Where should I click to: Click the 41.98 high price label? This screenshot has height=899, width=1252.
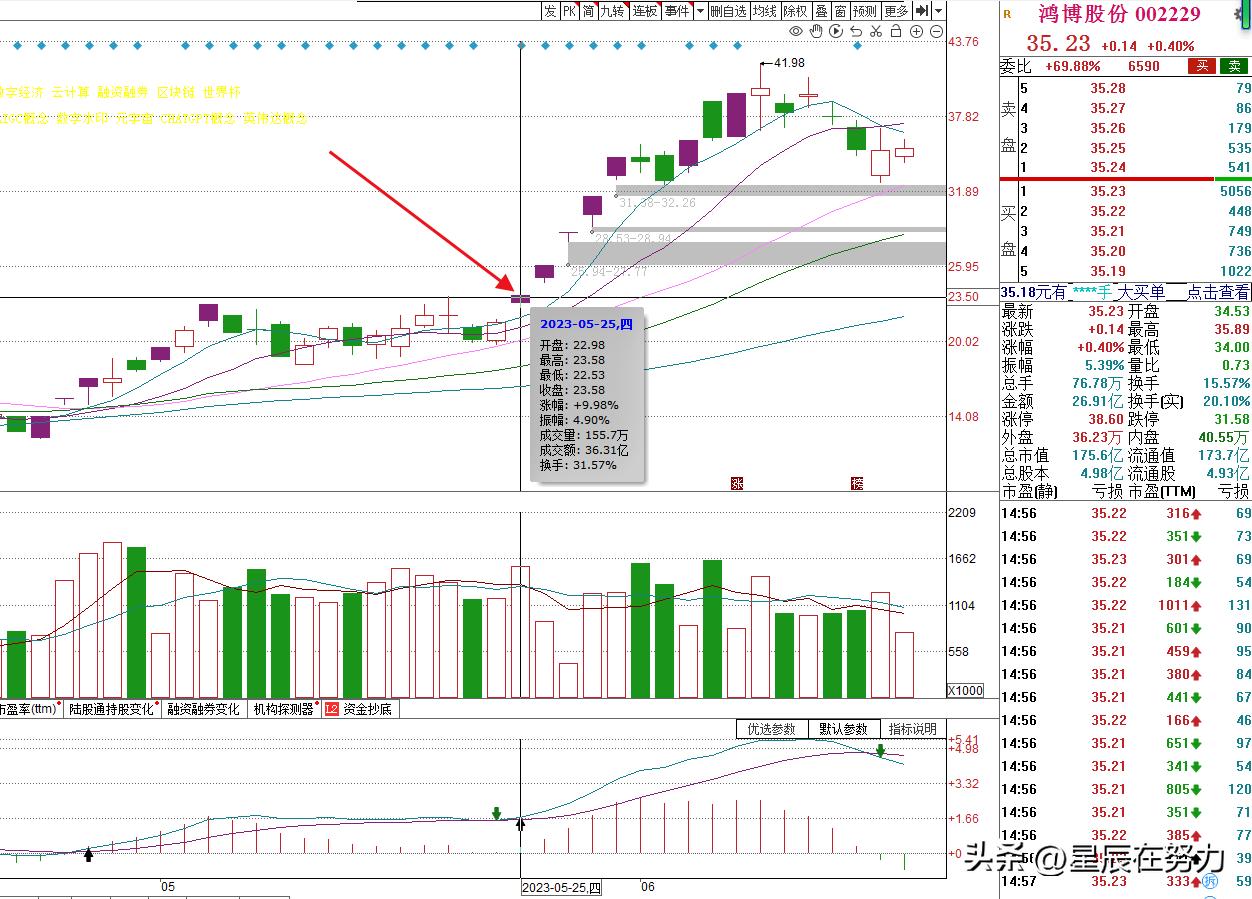(789, 63)
